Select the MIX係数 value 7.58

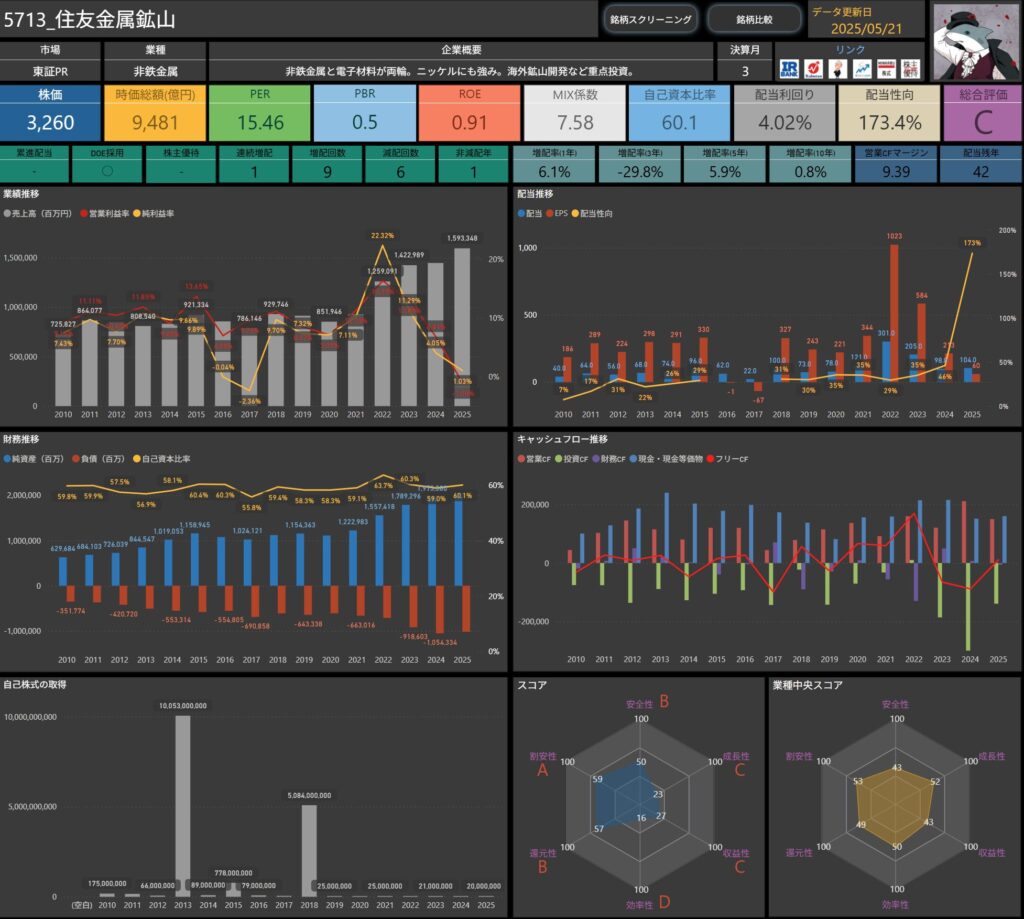(x=575, y=122)
